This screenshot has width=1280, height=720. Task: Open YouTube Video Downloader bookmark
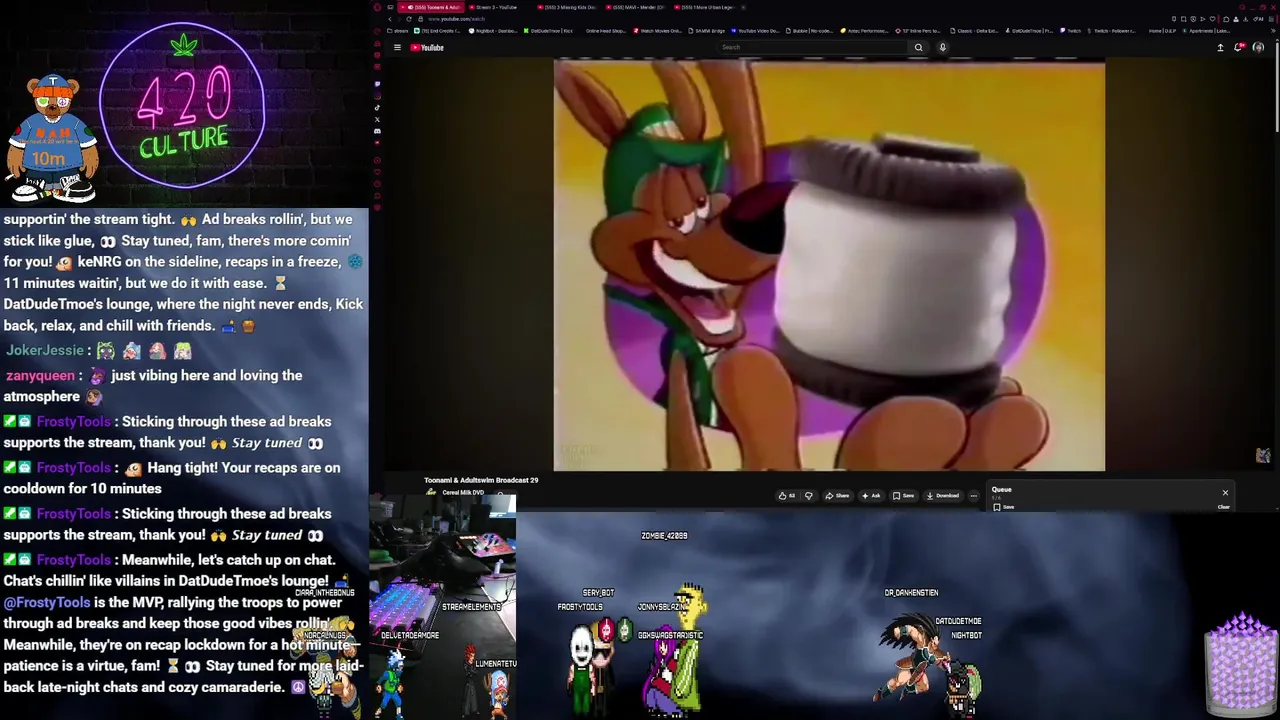[x=756, y=31]
